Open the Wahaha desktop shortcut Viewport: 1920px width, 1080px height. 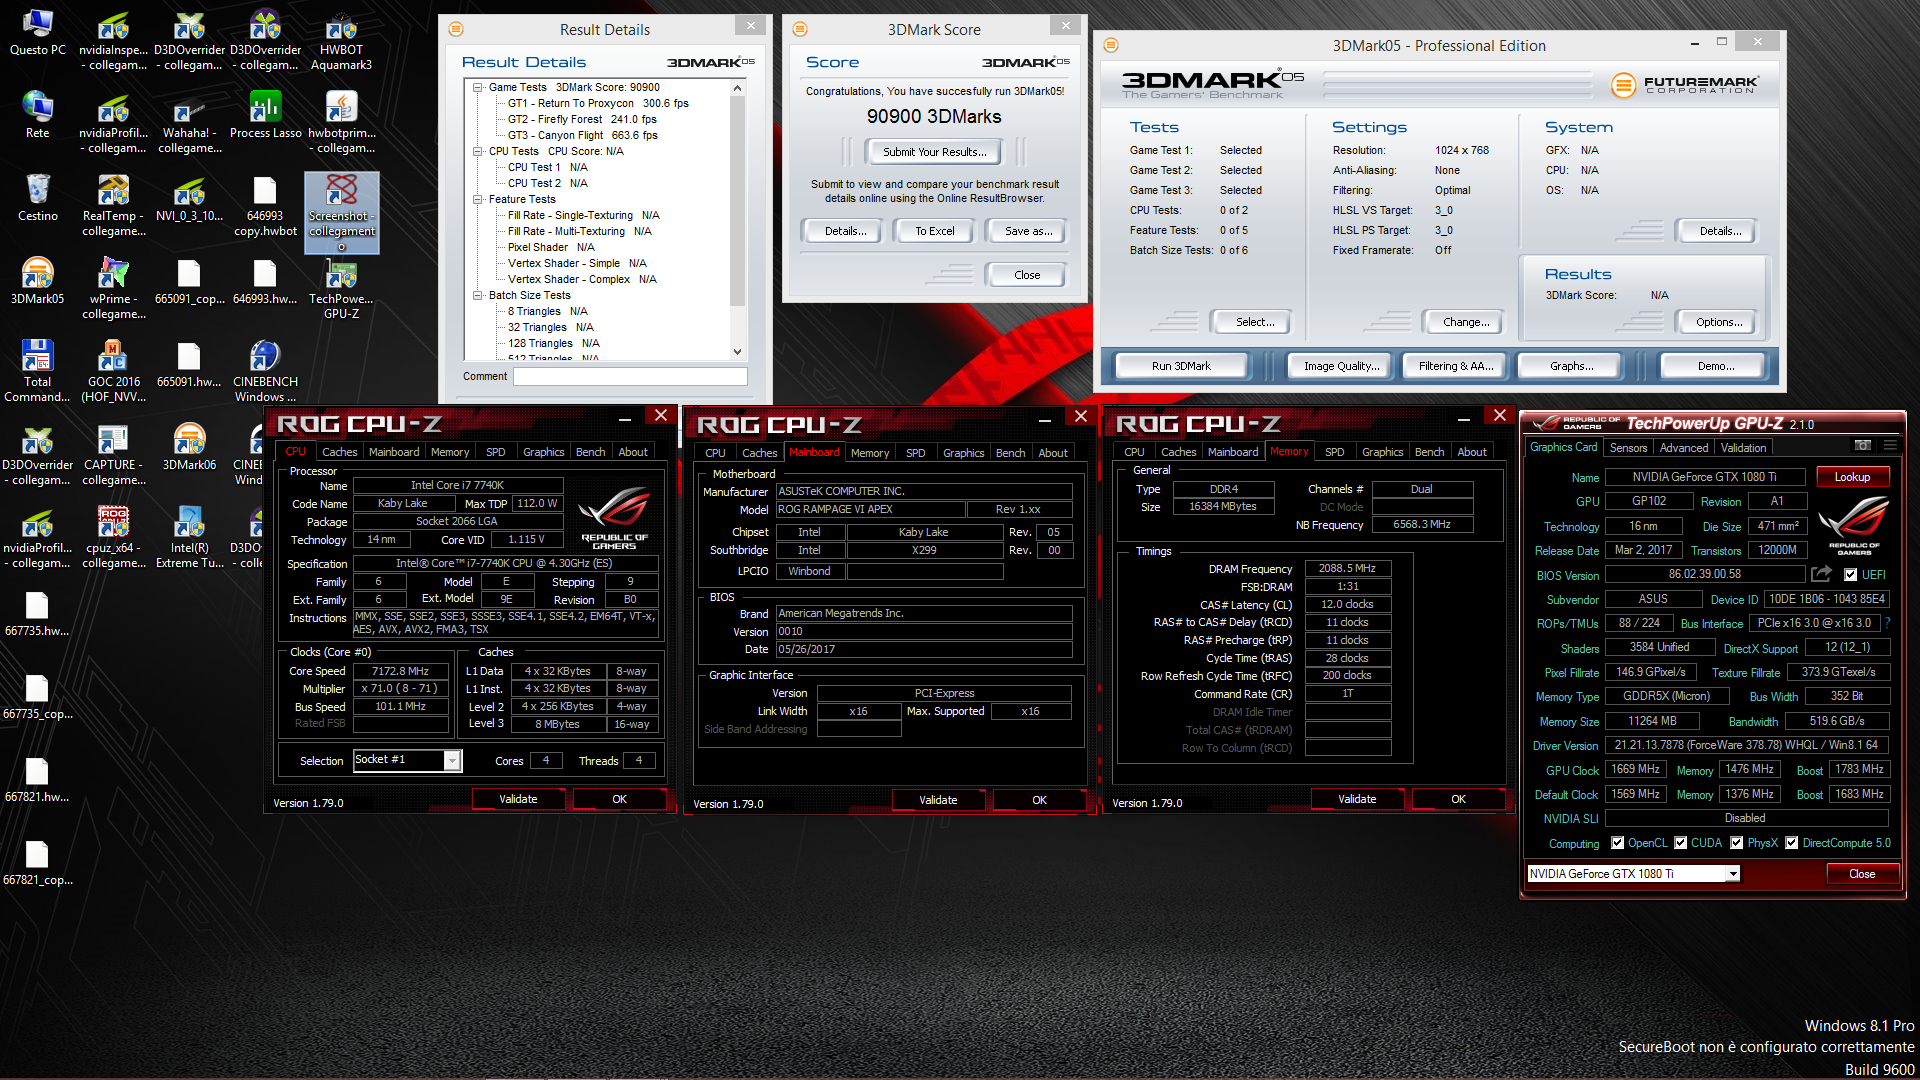point(189,123)
